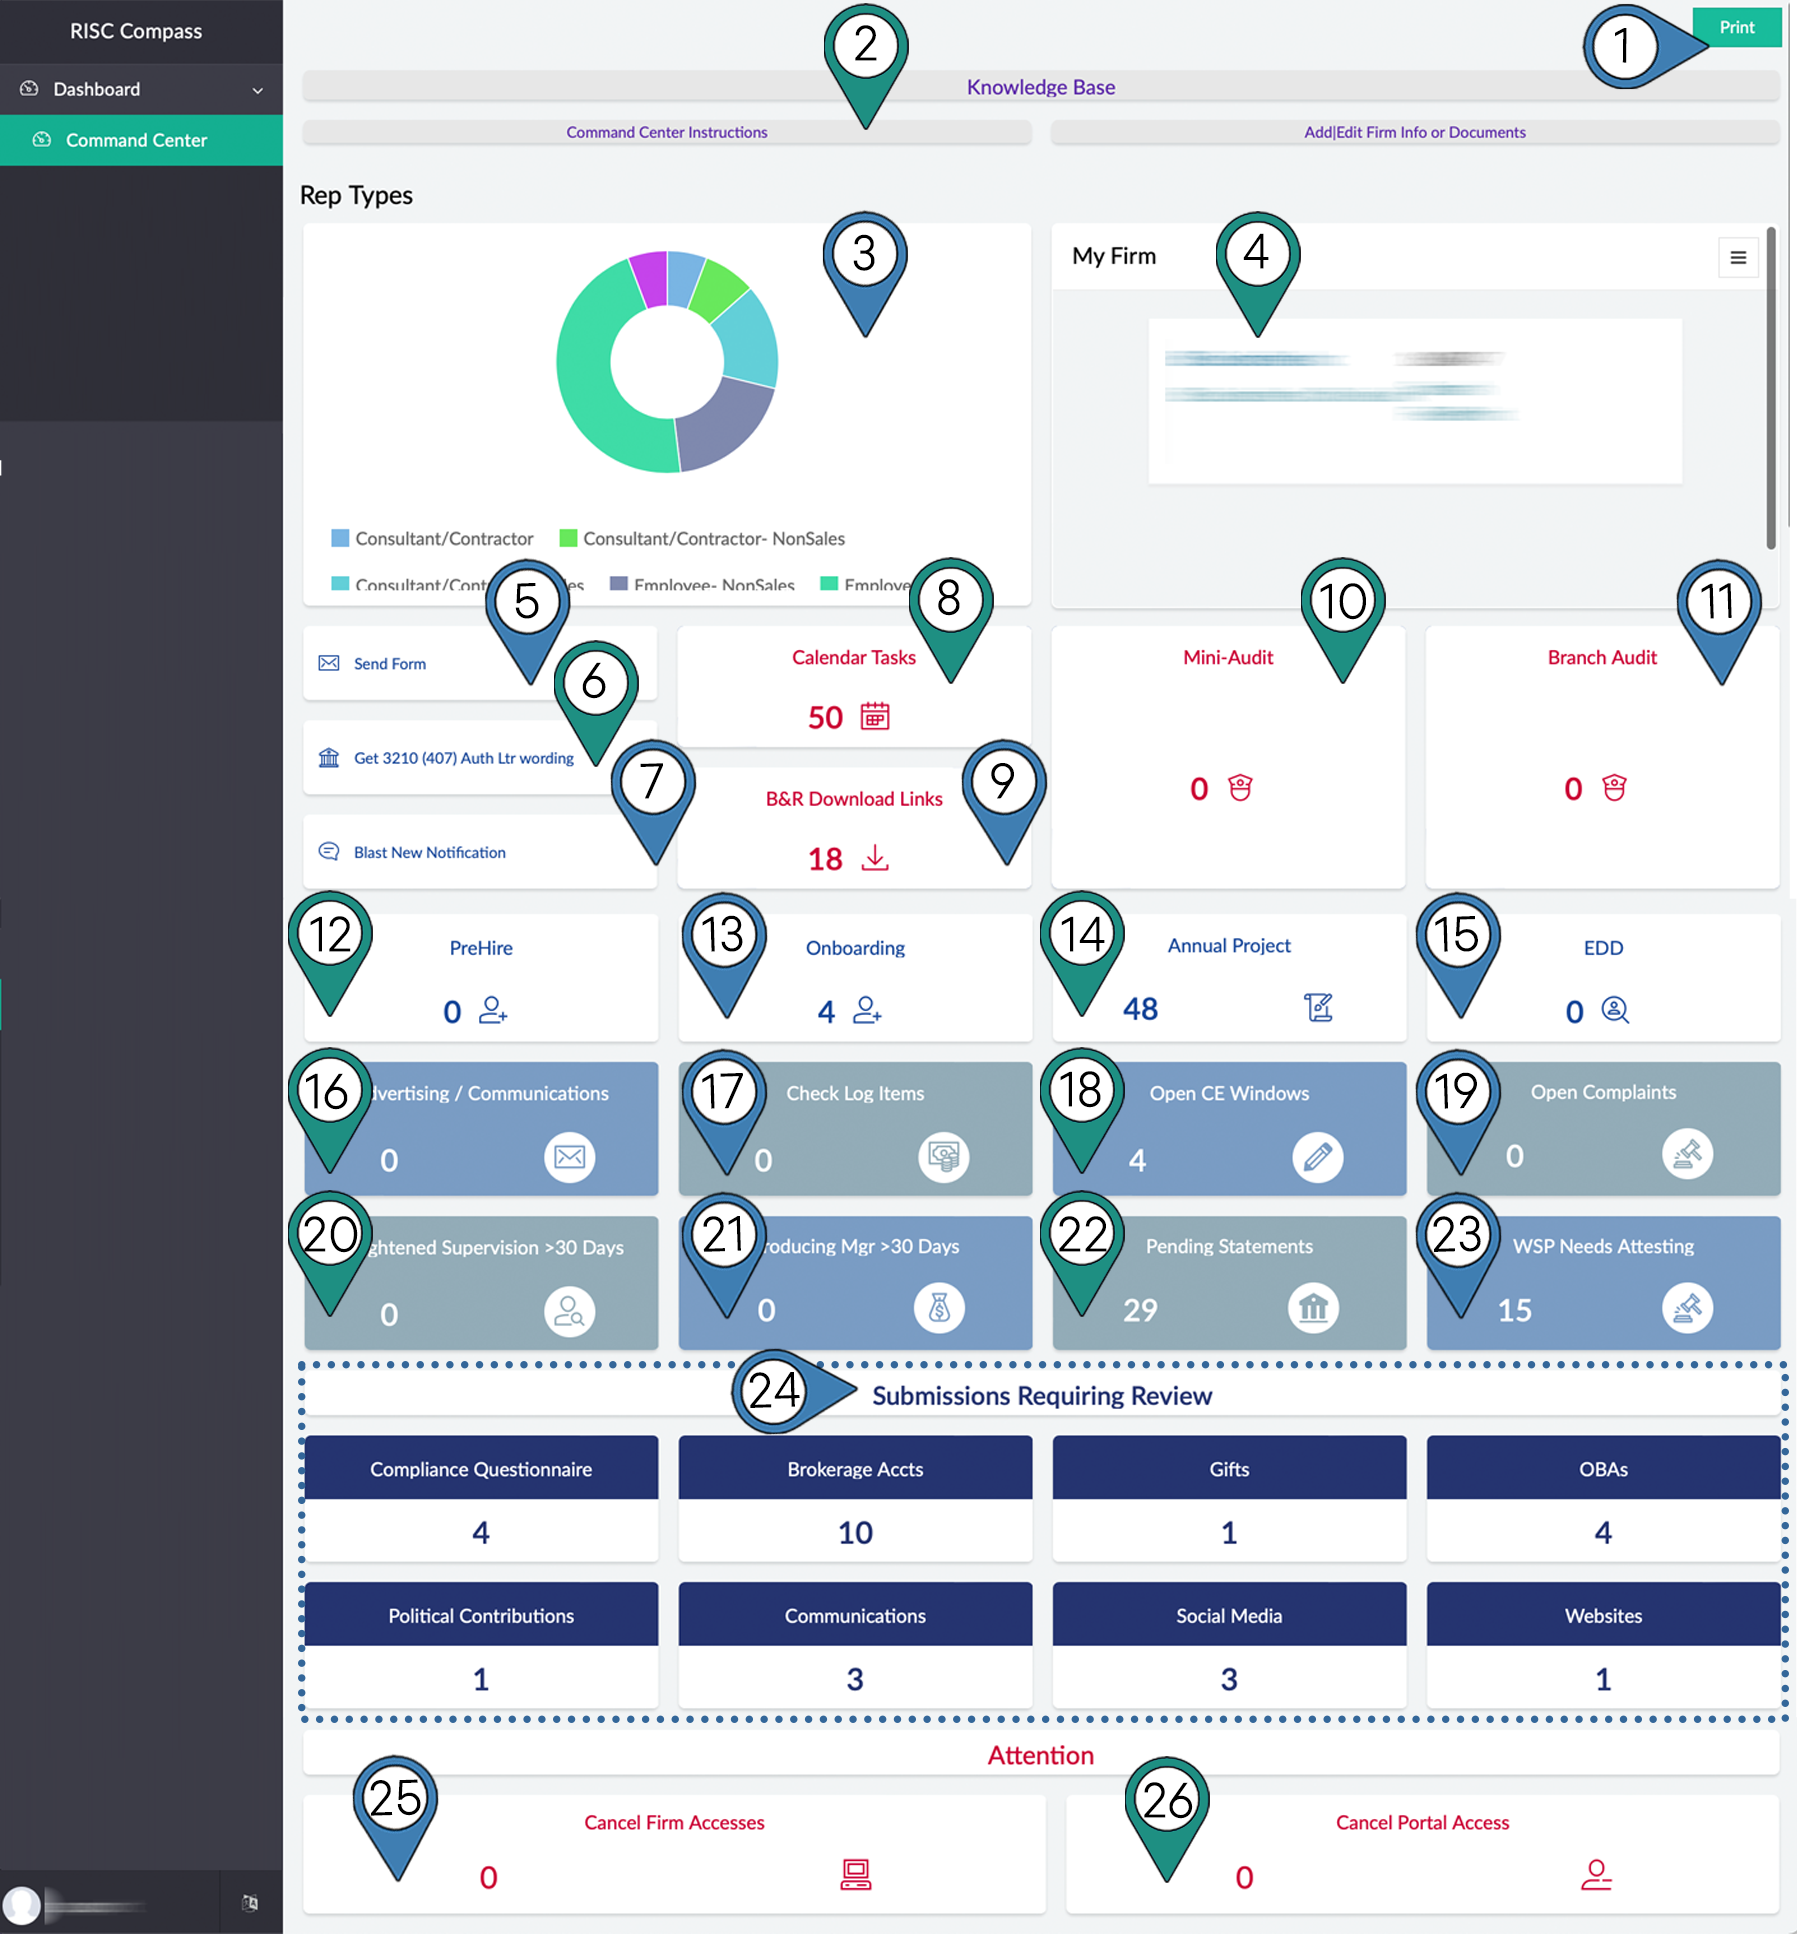This screenshot has height=1934, width=1797.
Task: Open the Compliance Questionnaire submissions card
Action: coord(481,1498)
